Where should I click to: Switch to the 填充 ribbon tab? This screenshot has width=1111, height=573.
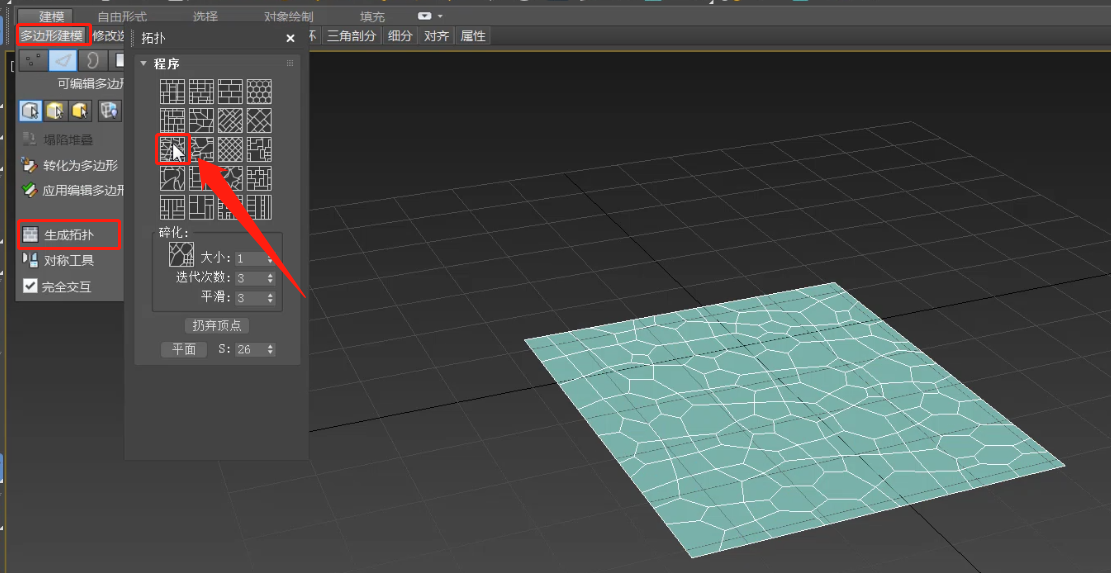click(x=373, y=17)
